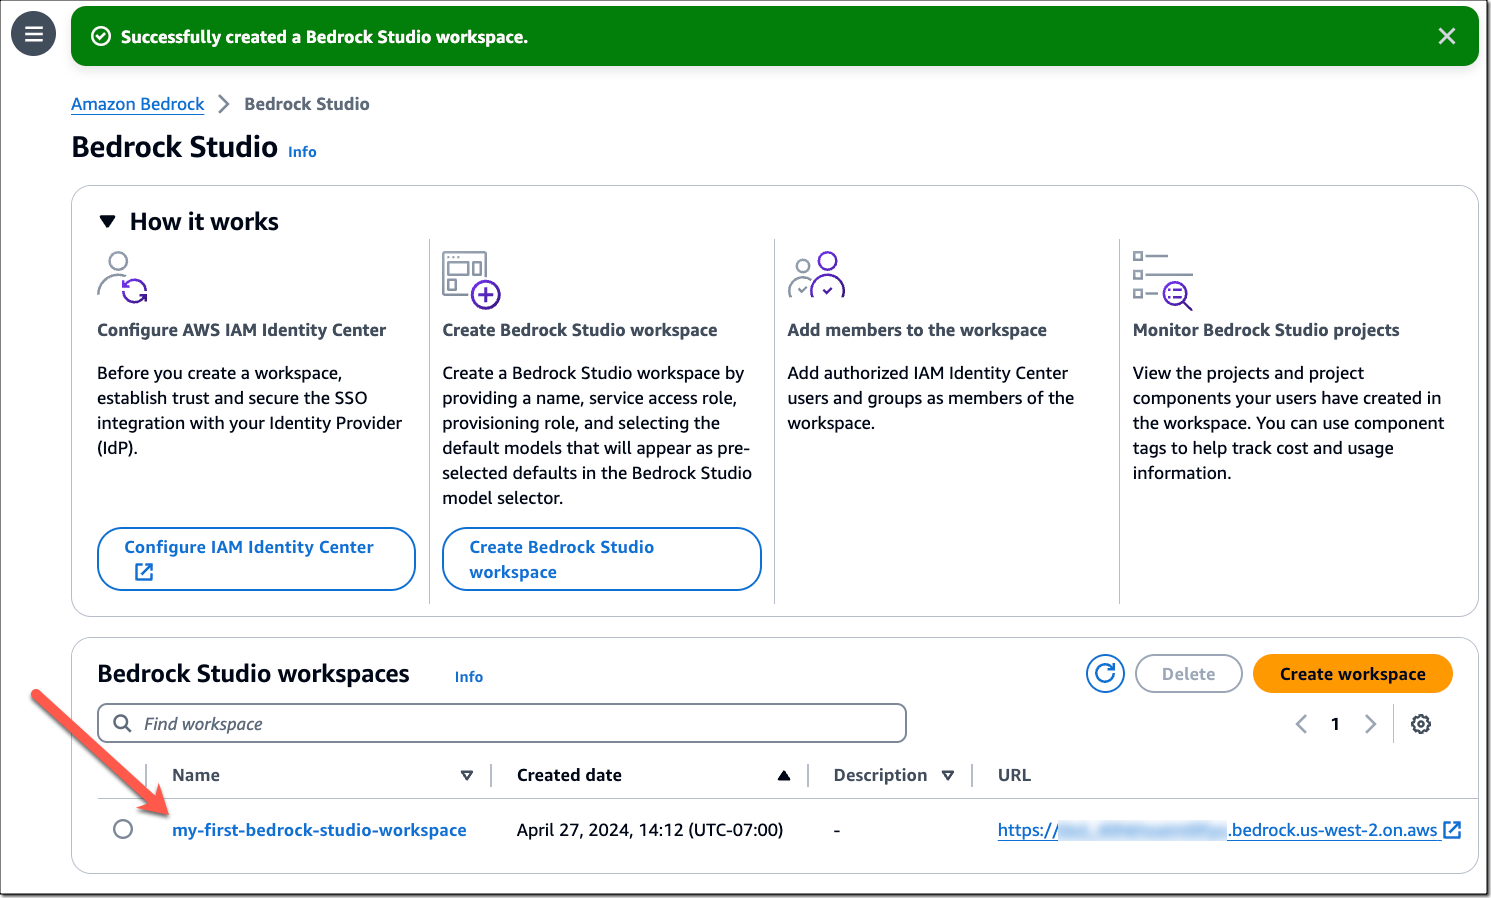
Task: Click the breadcrumb chevron separator
Action: click(224, 104)
